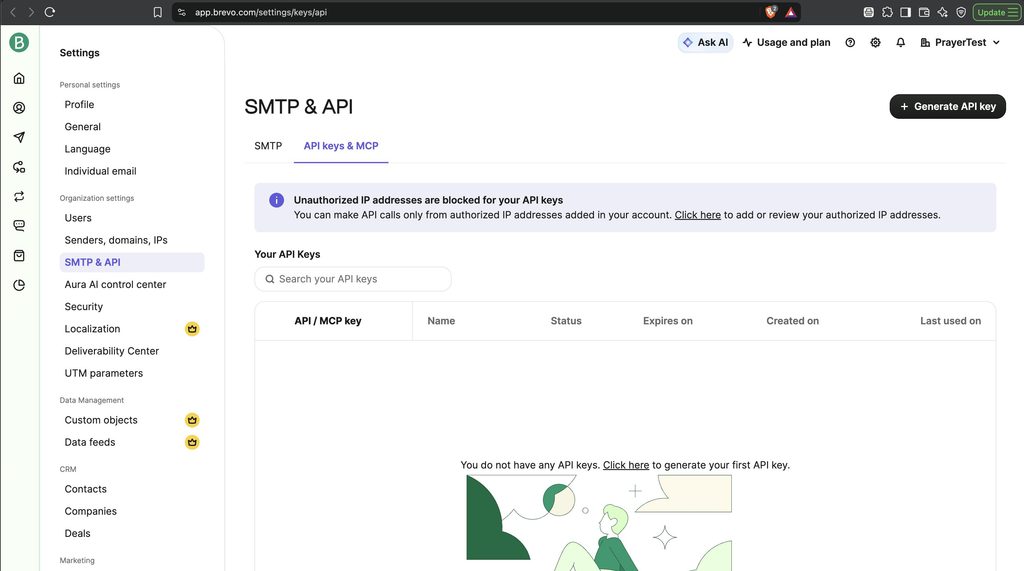Image resolution: width=1024 pixels, height=571 pixels.
Task: Open the Brave Wallet icon
Action: pyautogui.click(x=924, y=12)
